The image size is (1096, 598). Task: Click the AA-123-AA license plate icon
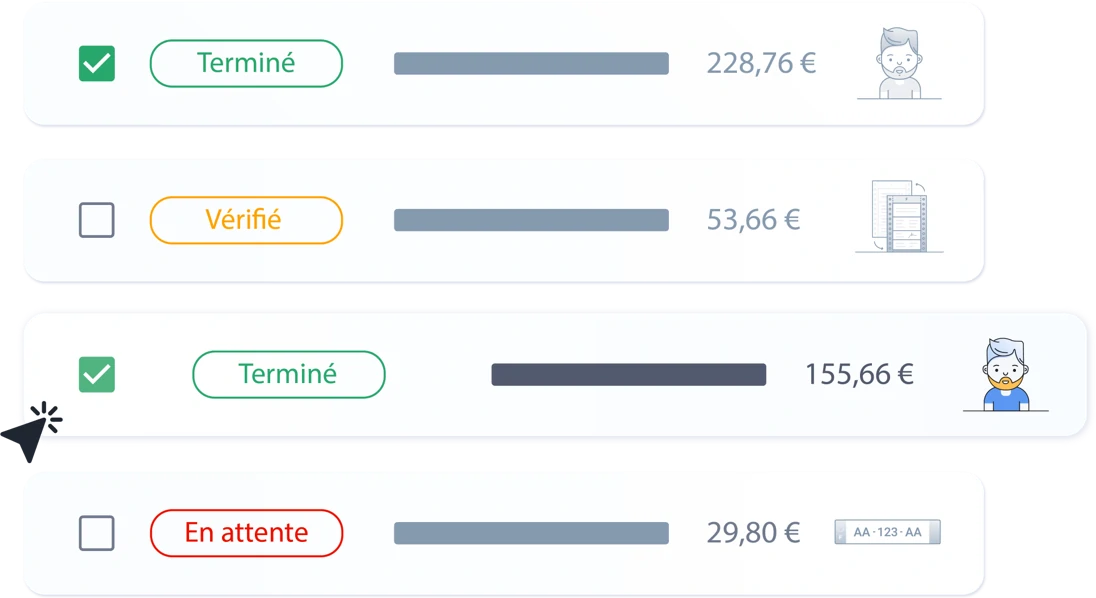point(888,532)
